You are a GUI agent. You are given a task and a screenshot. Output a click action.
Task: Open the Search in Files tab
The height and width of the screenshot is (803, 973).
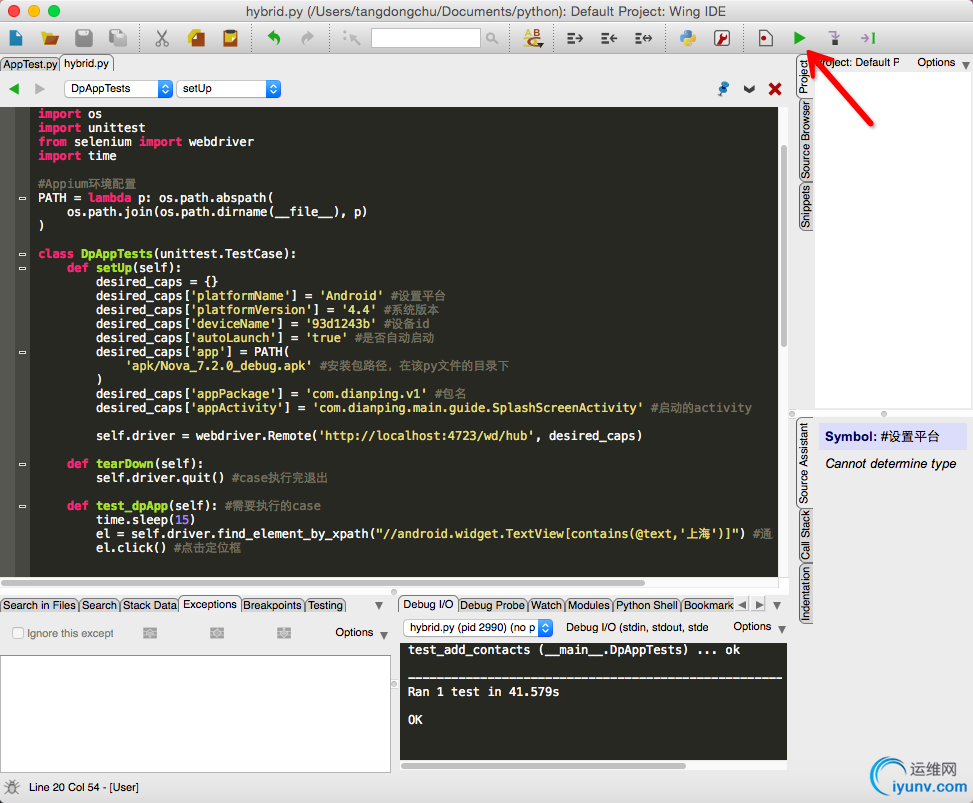[x=39, y=605]
